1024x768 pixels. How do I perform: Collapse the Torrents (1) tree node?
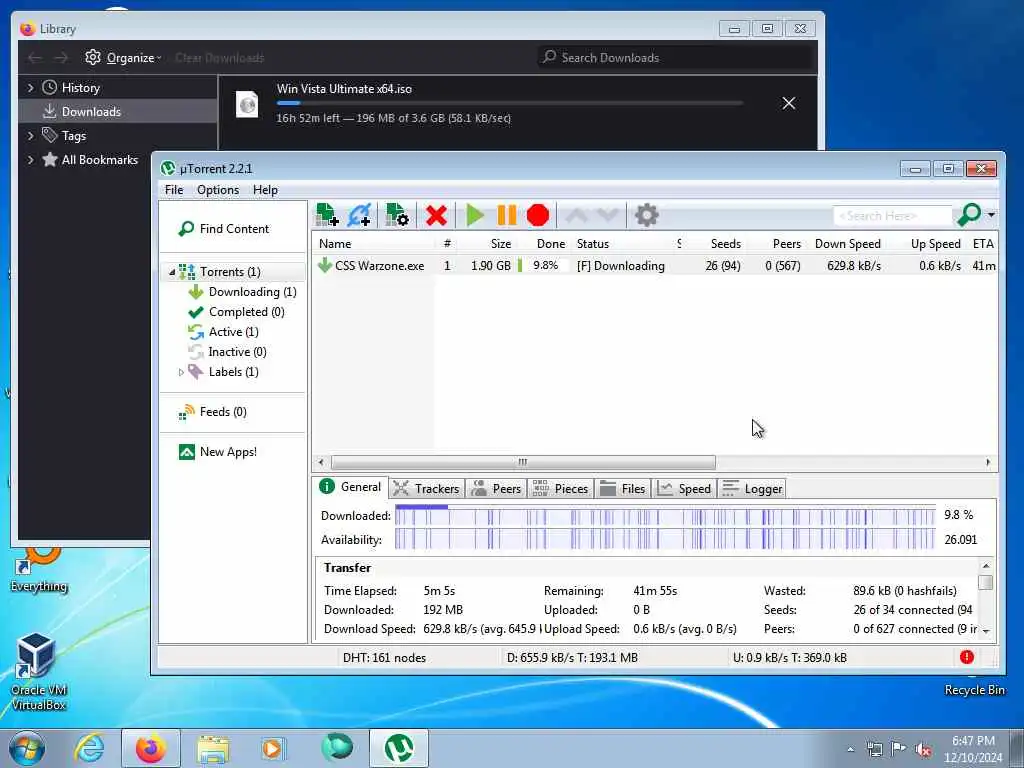(x=172, y=272)
